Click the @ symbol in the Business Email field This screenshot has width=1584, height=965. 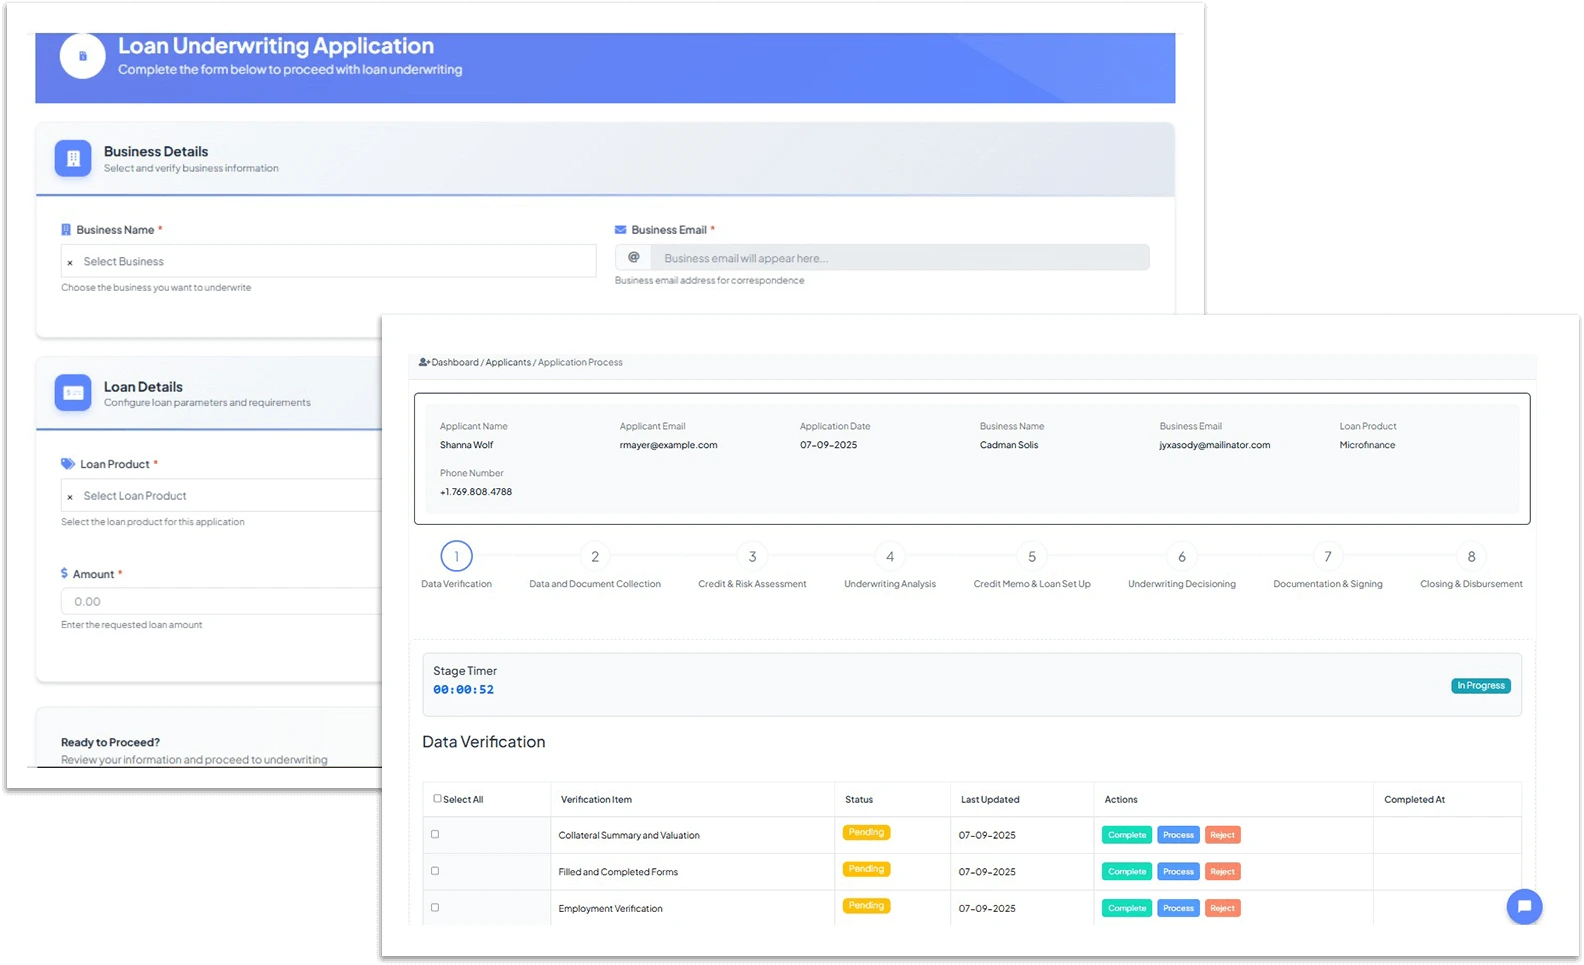pyautogui.click(x=633, y=257)
